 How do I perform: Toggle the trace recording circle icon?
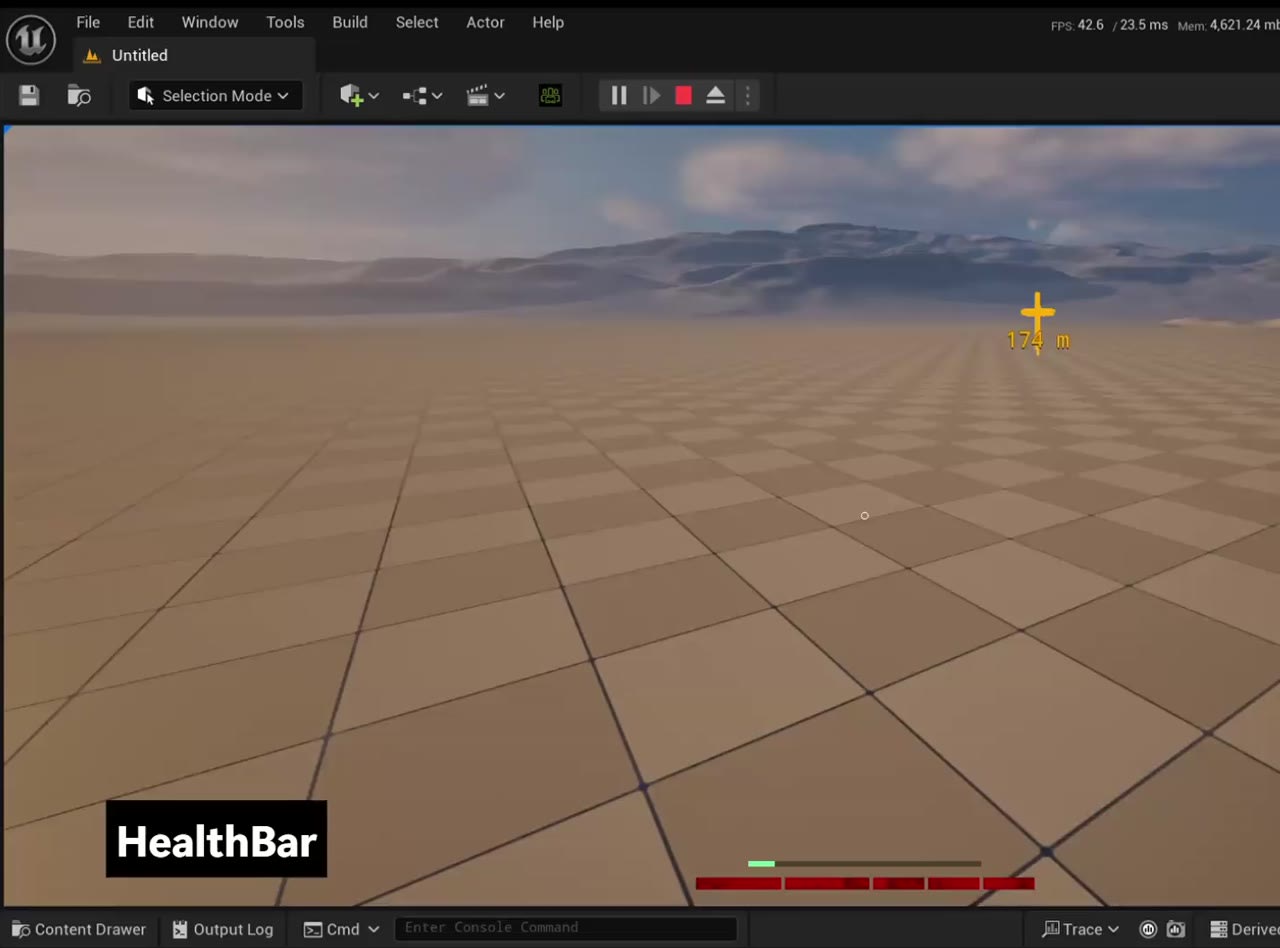pos(1148,929)
